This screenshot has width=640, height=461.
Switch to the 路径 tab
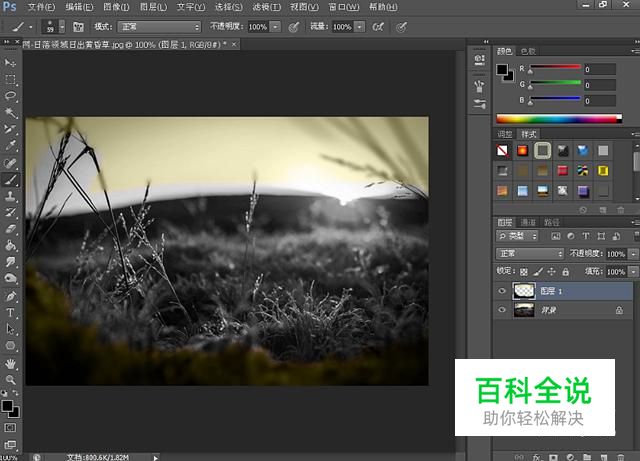click(x=551, y=222)
